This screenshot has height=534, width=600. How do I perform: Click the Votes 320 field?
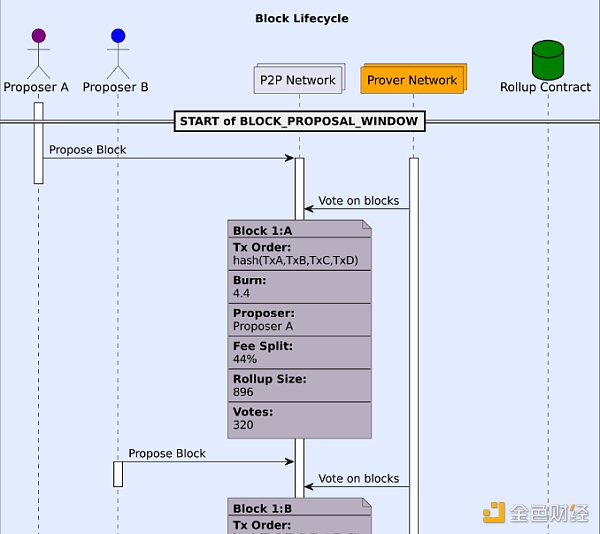point(252,418)
